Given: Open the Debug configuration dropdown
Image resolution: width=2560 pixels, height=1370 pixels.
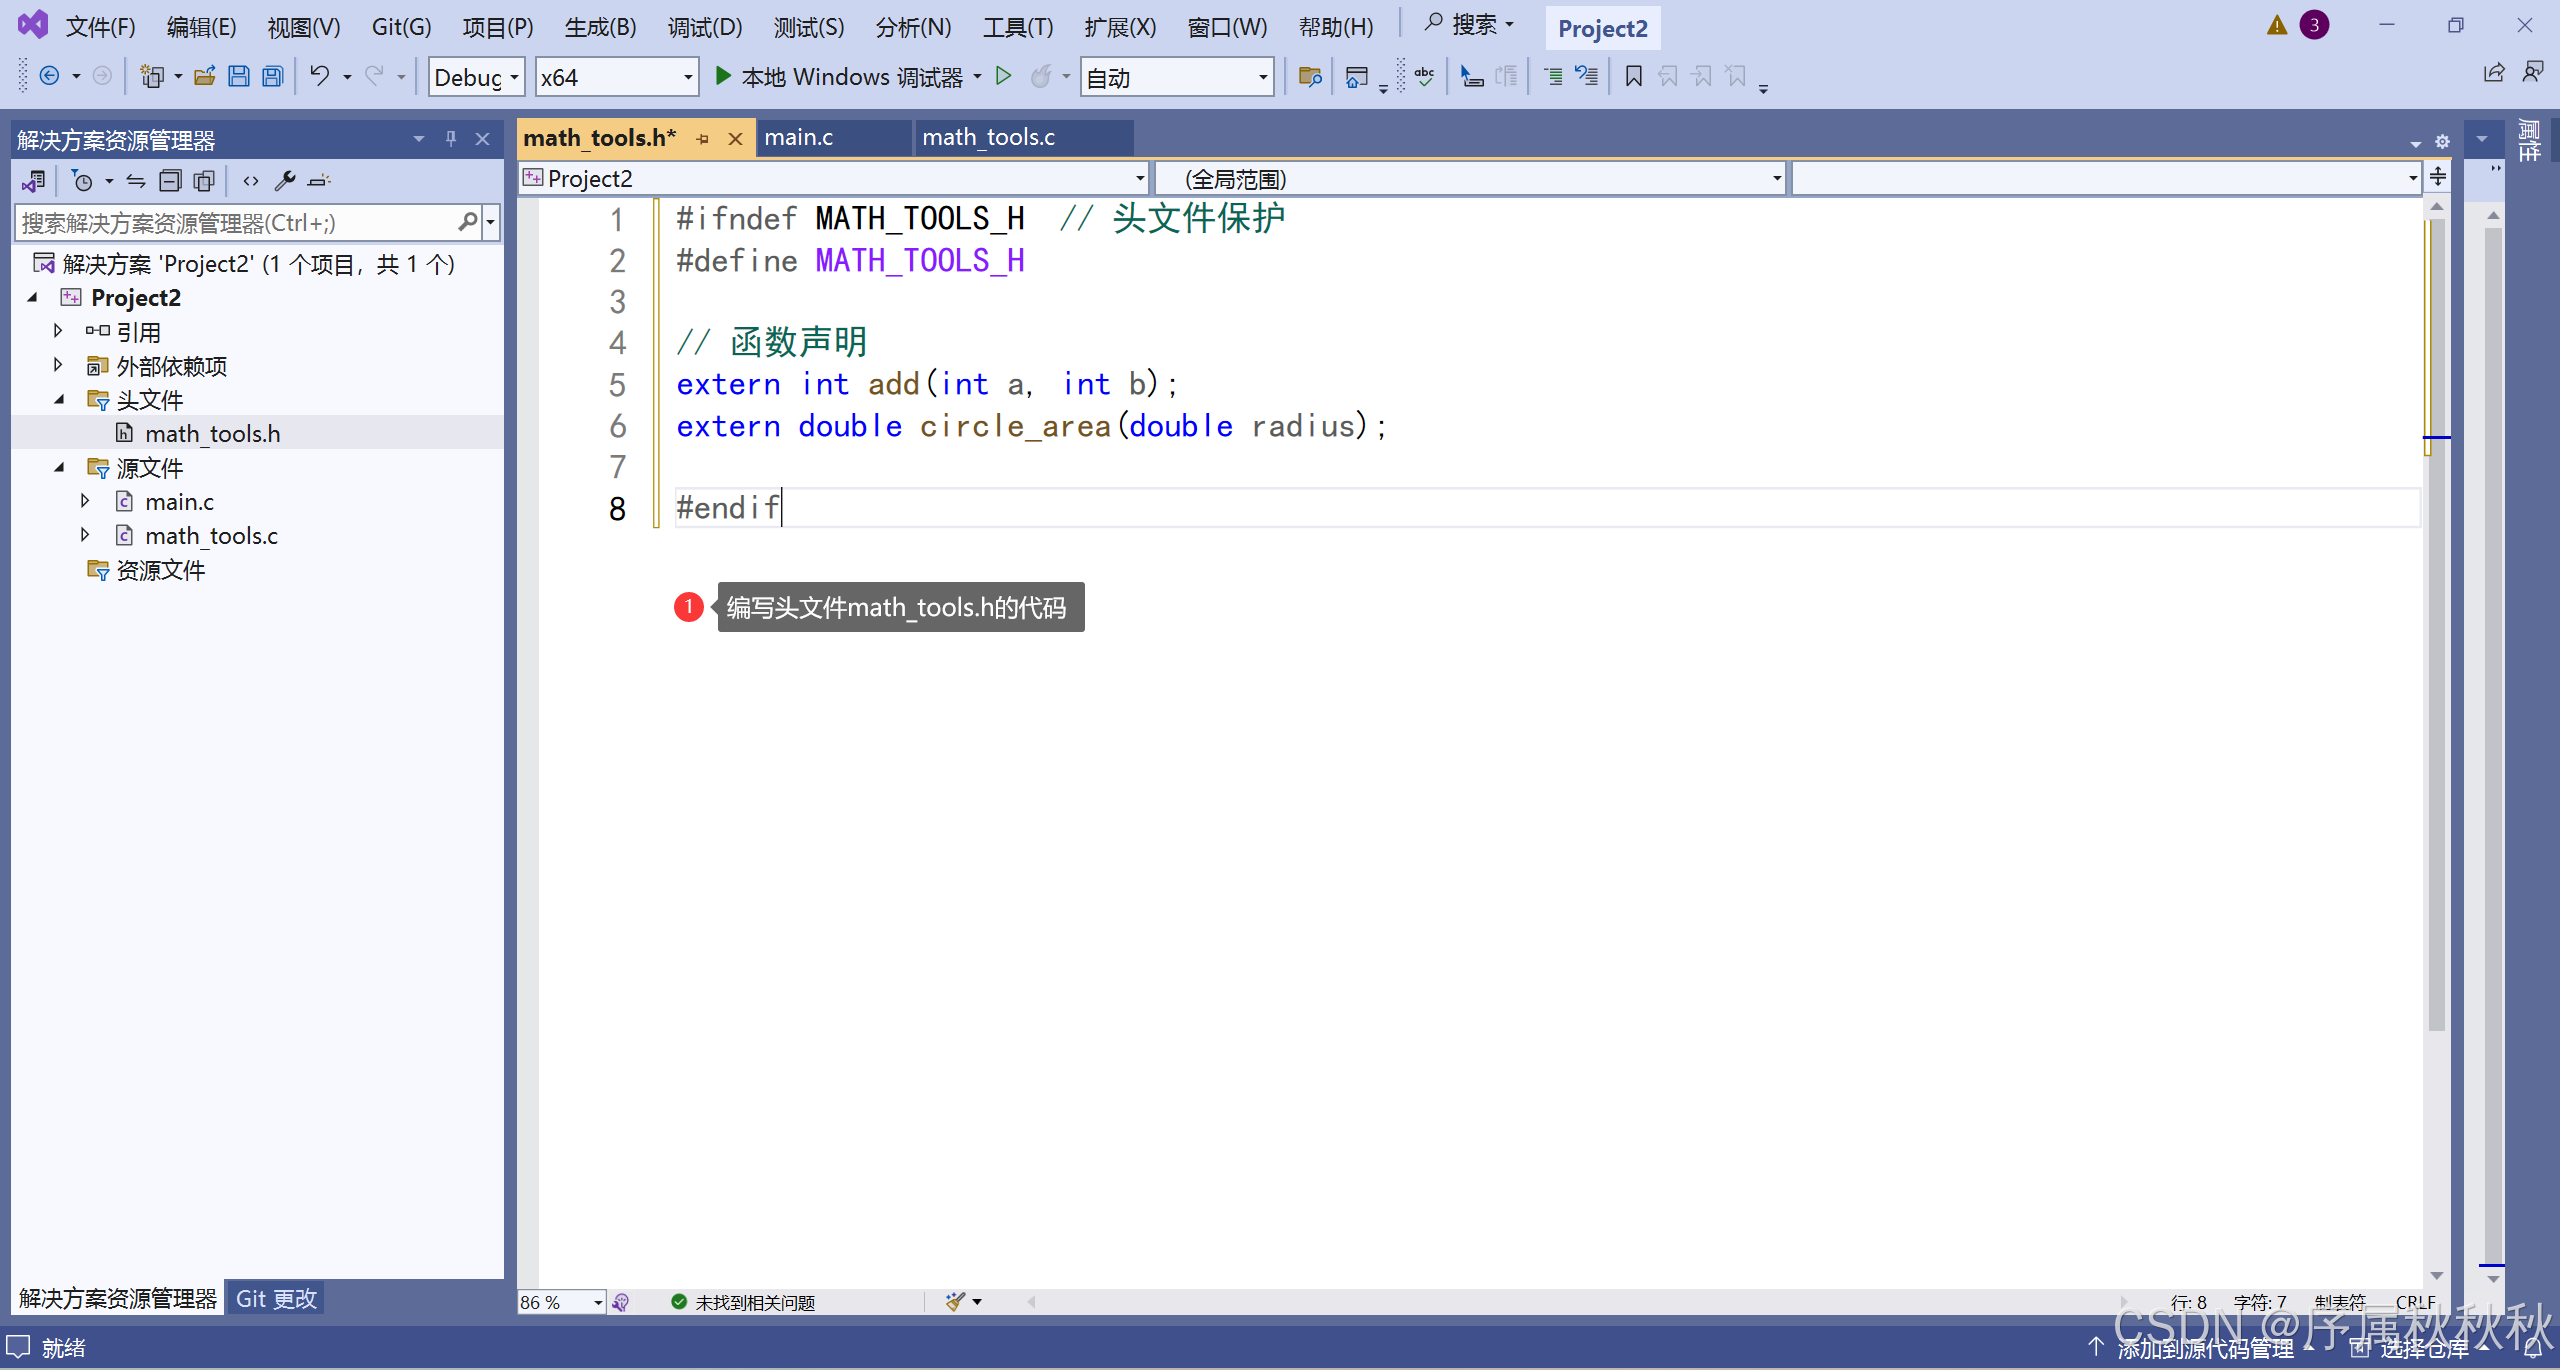Looking at the screenshot, I should click(x=476, y=77).
